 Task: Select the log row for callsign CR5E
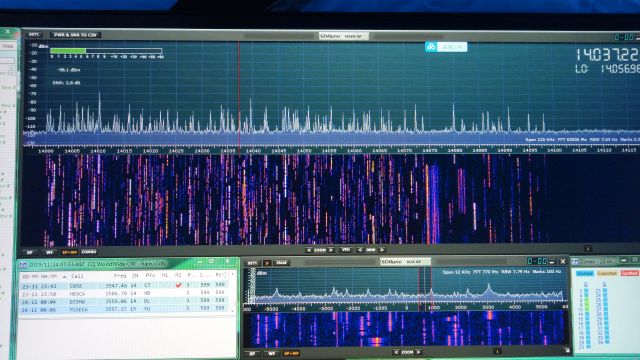point(126,286)
